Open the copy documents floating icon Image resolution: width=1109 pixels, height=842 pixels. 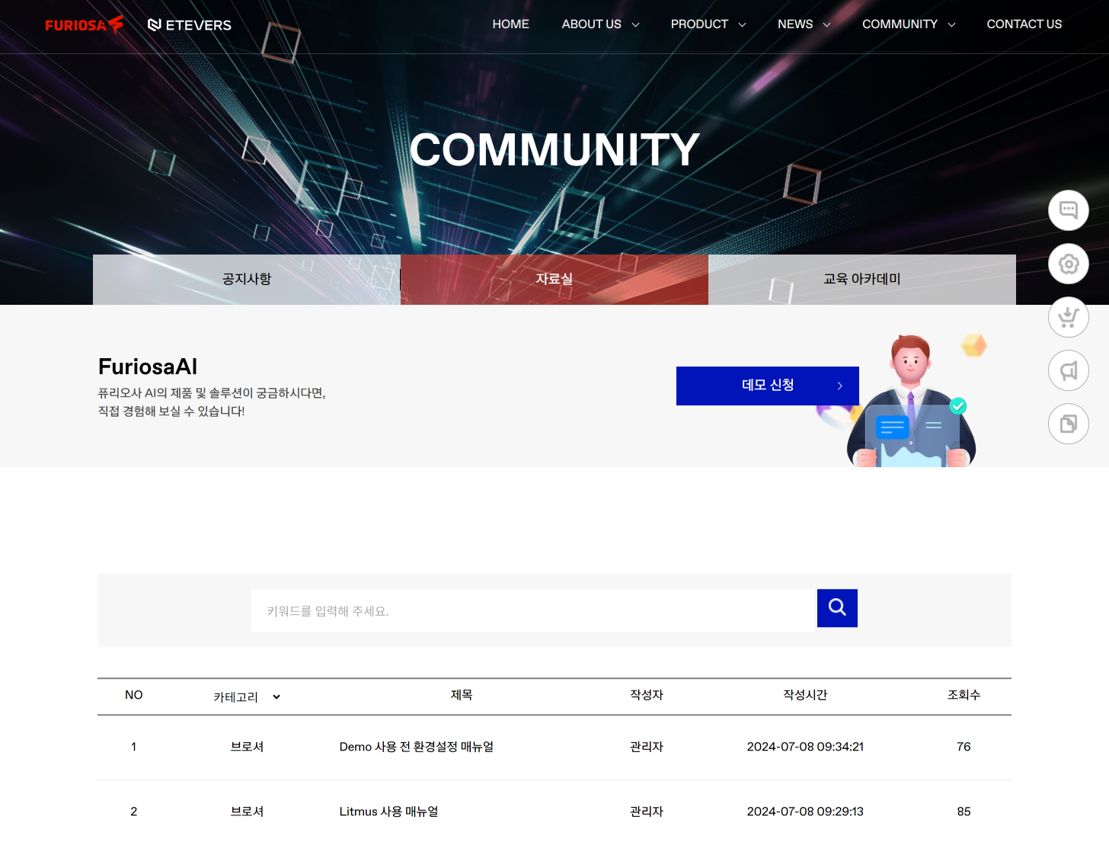point(1068,423)
